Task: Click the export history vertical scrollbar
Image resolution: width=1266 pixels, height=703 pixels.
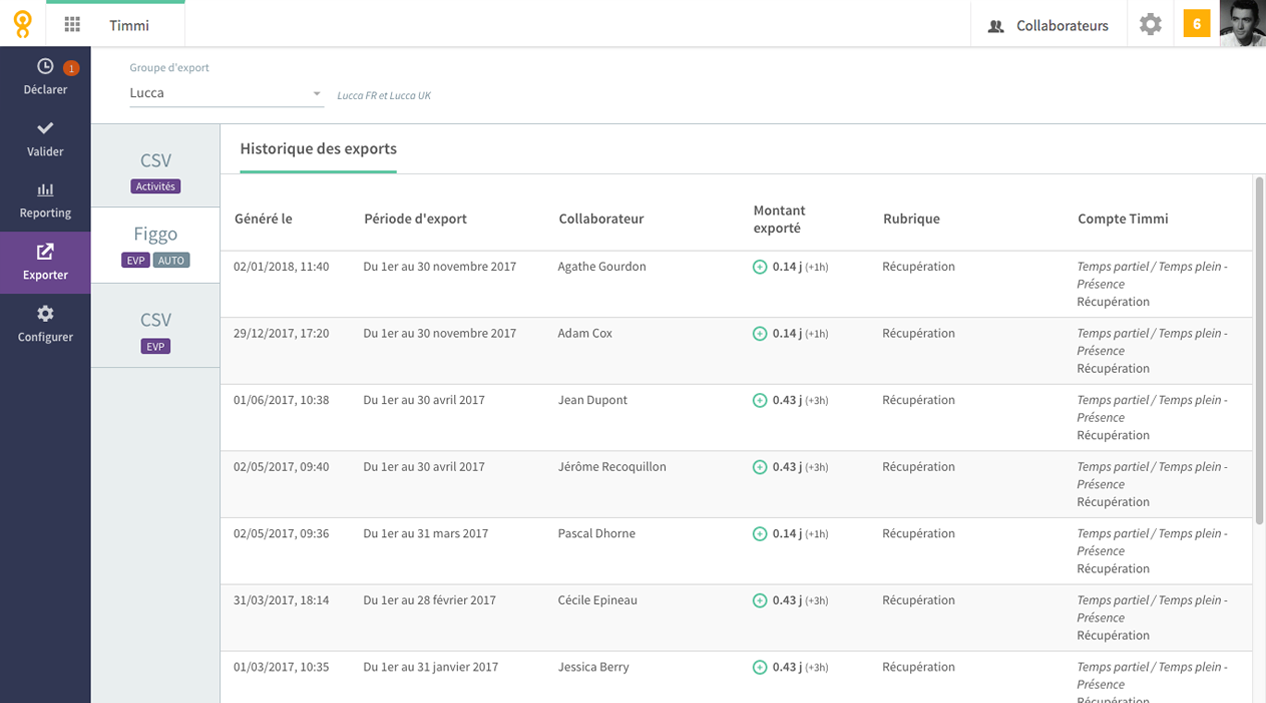Action: pos(1258,350)
